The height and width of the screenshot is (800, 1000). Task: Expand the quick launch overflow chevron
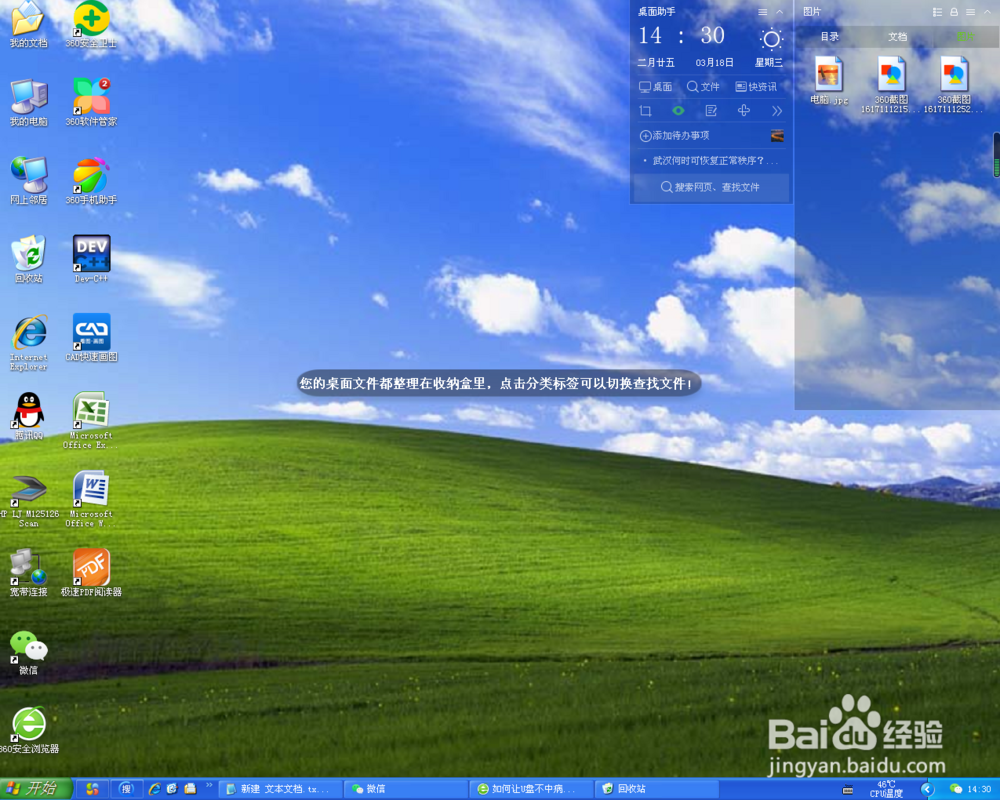[x=209, y=785]
